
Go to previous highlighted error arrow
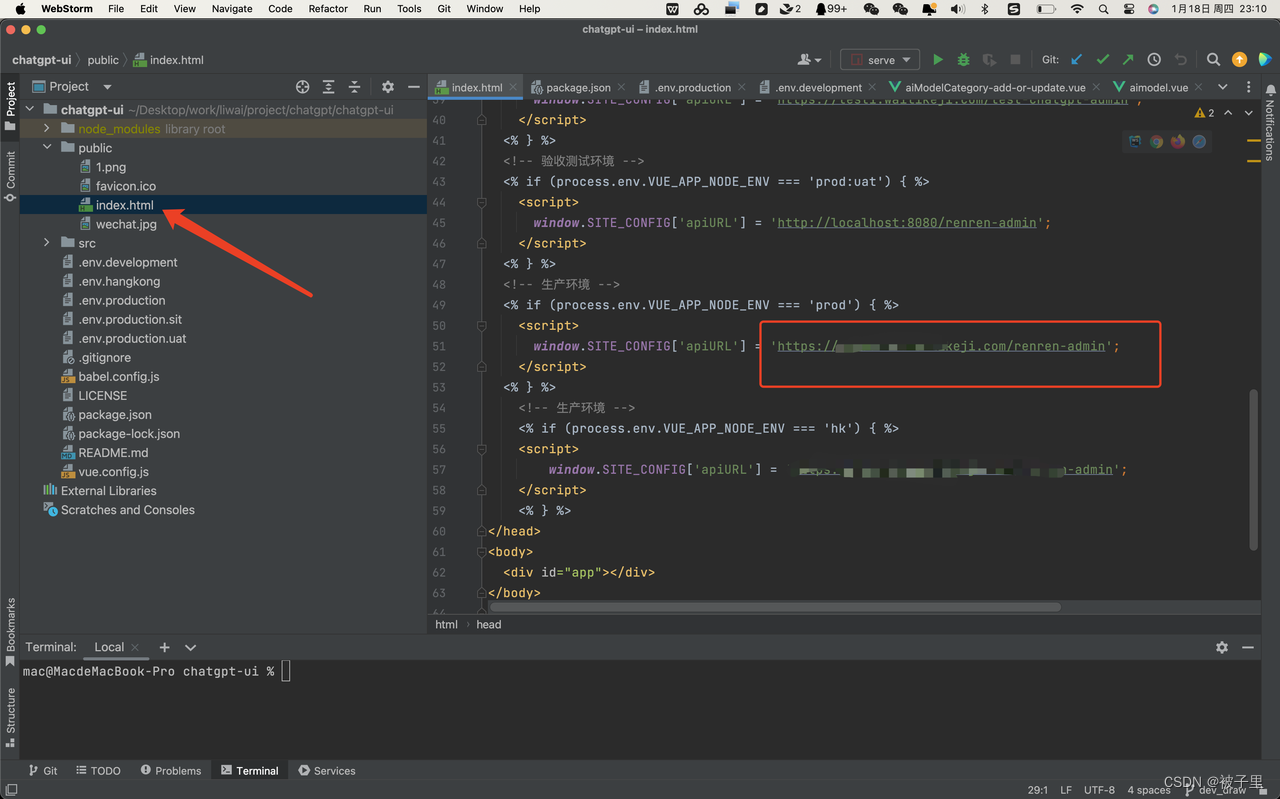pos(1228,113)
